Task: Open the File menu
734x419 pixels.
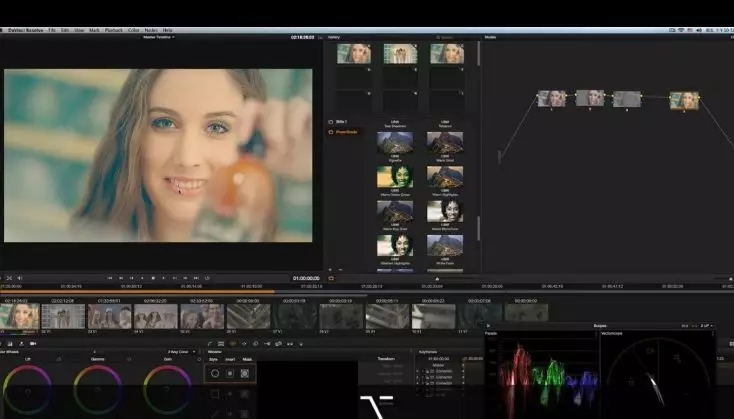Action: coord(52,30)
